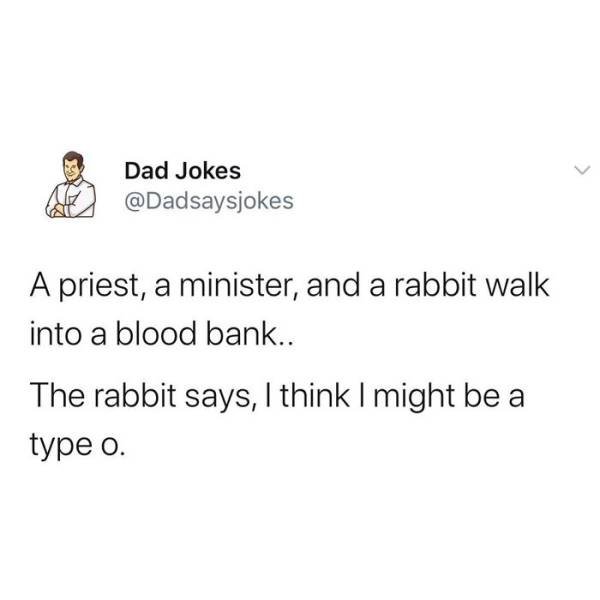
Task: Click the Dad Jokes display name
Action: pyautogui.click(x=183, y=172)
